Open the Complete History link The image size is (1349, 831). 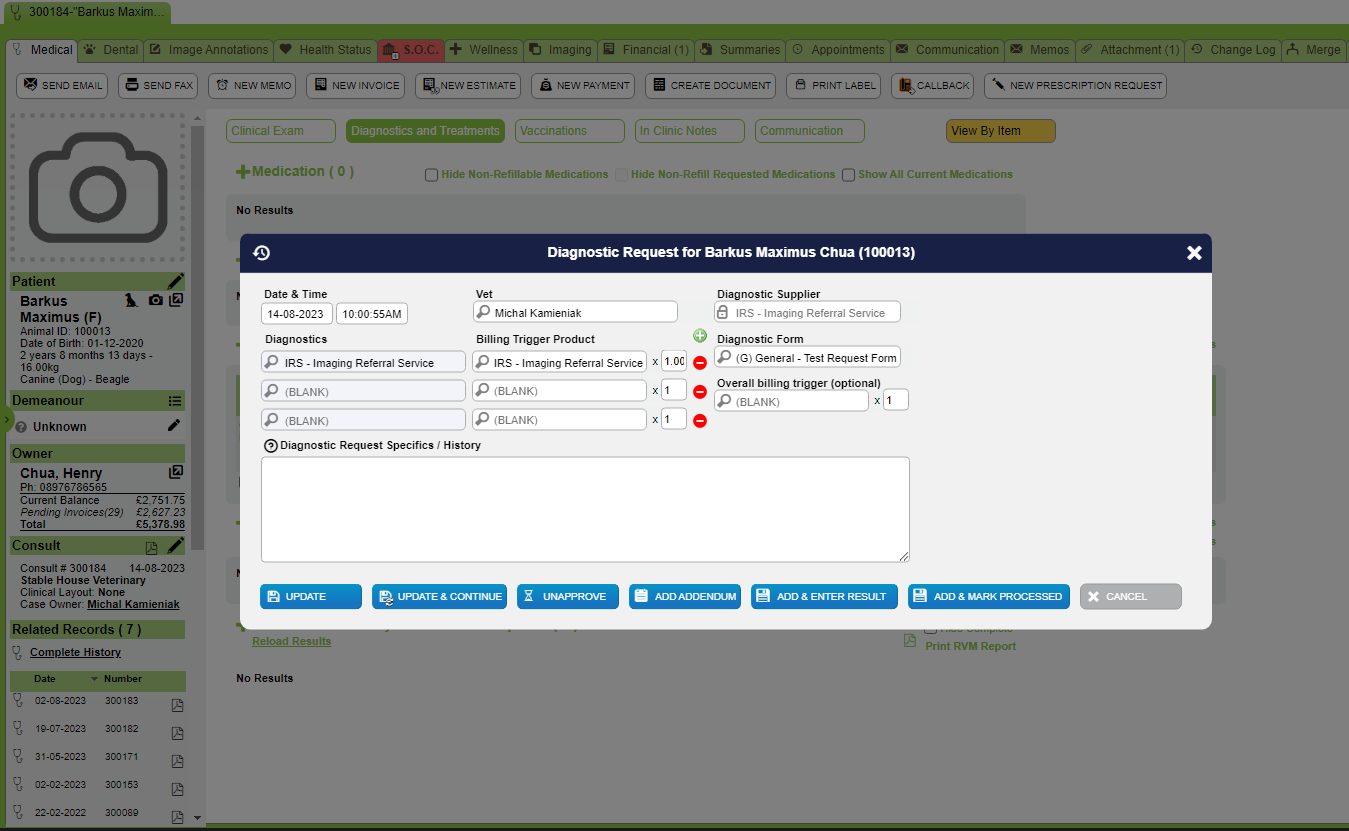click(x=75, y=652)
